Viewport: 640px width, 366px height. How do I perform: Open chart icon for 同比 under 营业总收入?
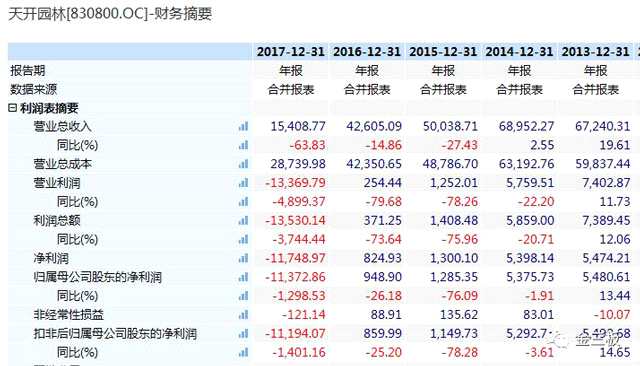243,145
